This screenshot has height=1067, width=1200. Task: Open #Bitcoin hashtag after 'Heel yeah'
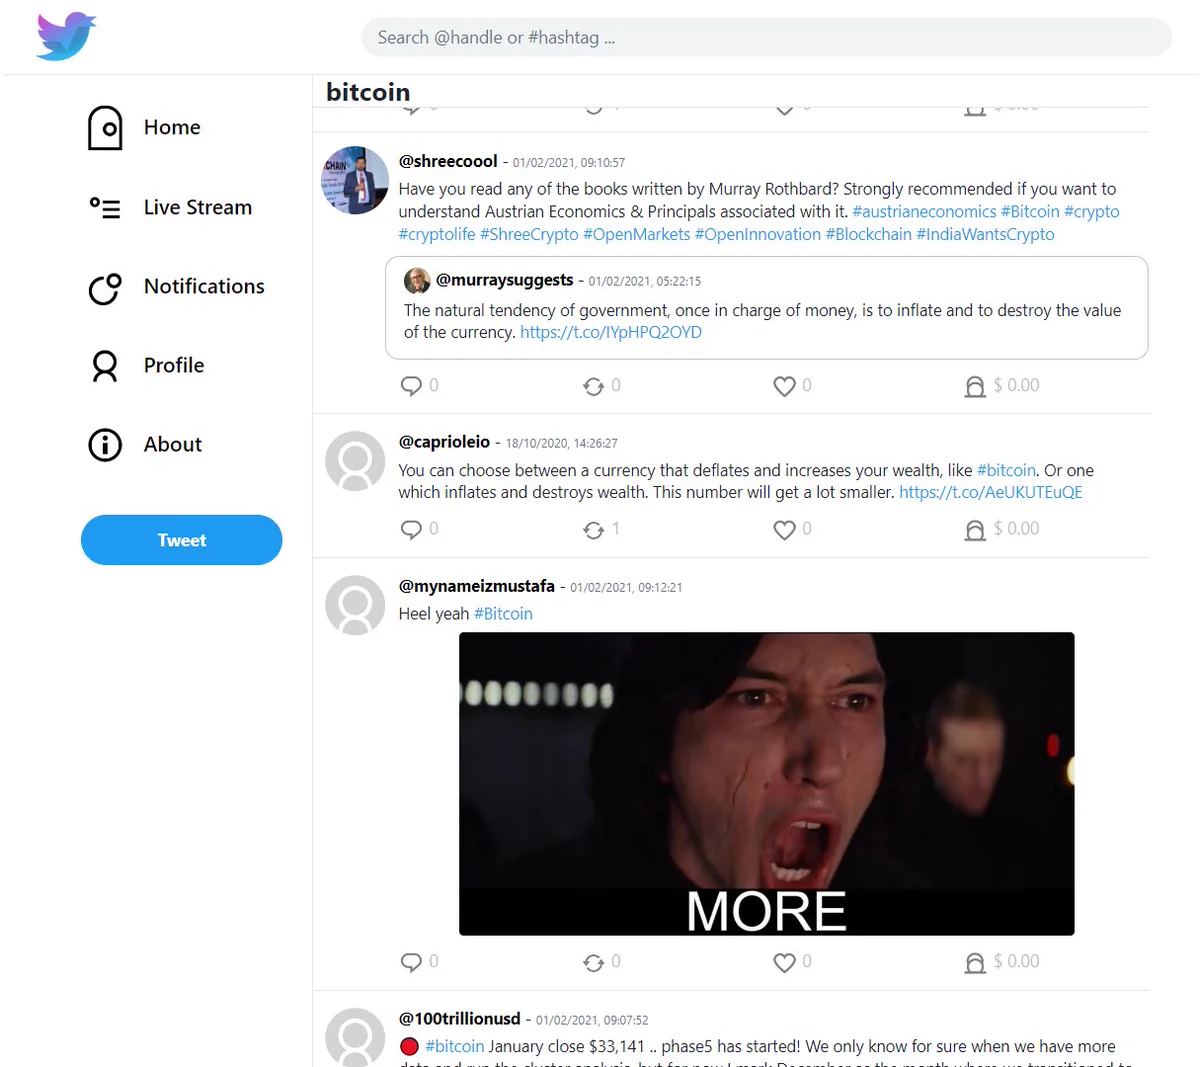click(503, 614)
